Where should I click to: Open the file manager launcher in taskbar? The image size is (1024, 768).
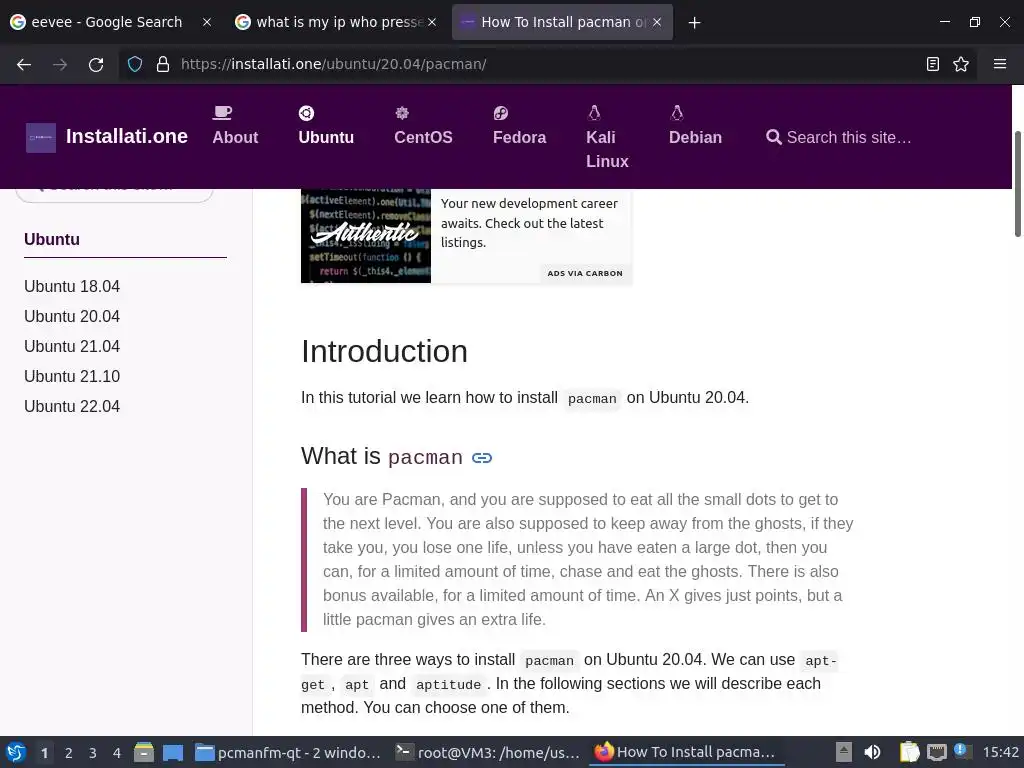point(144,752)
